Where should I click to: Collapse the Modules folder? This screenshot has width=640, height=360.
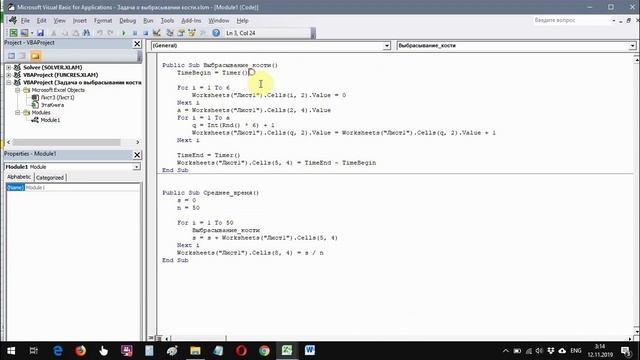(18, 112)
